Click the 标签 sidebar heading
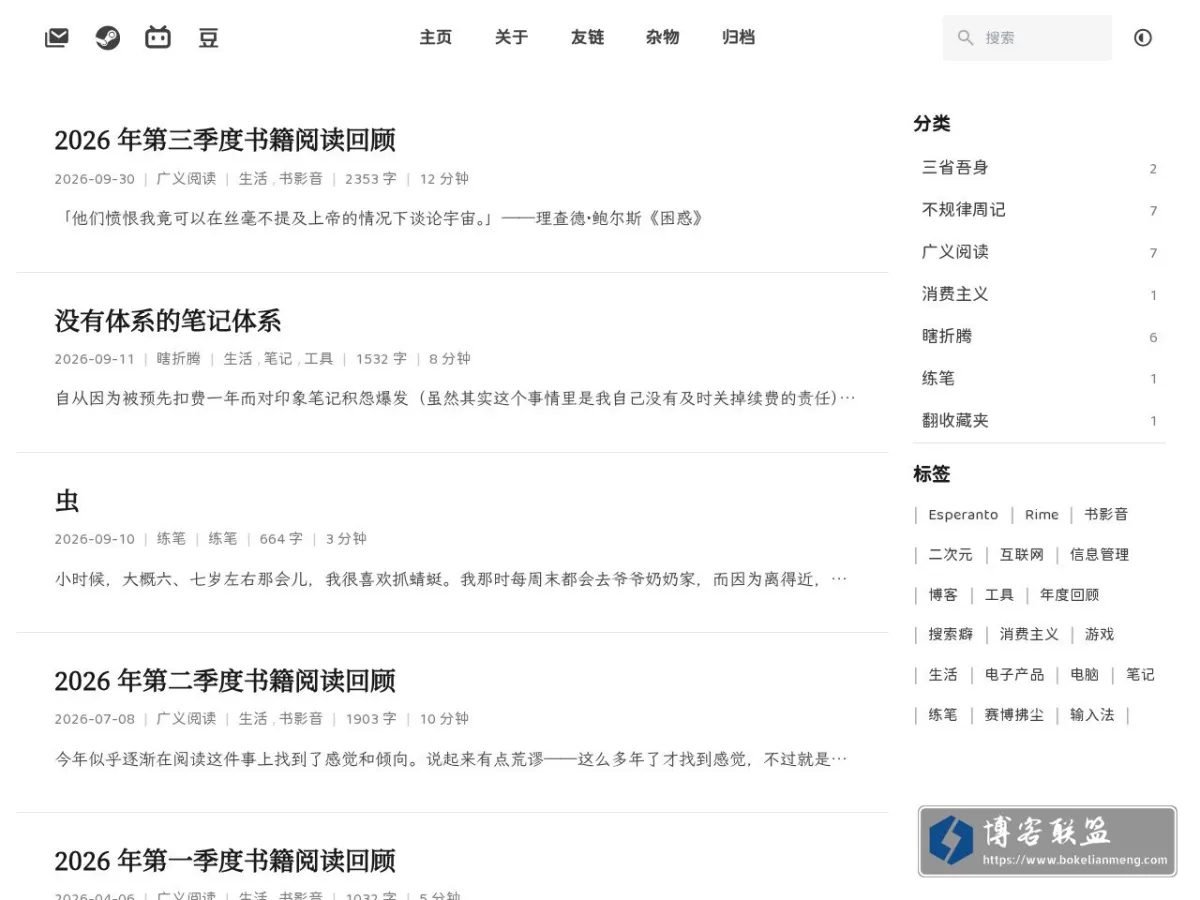The width and height of the screenshot is (1200, 900). (932, 474)
